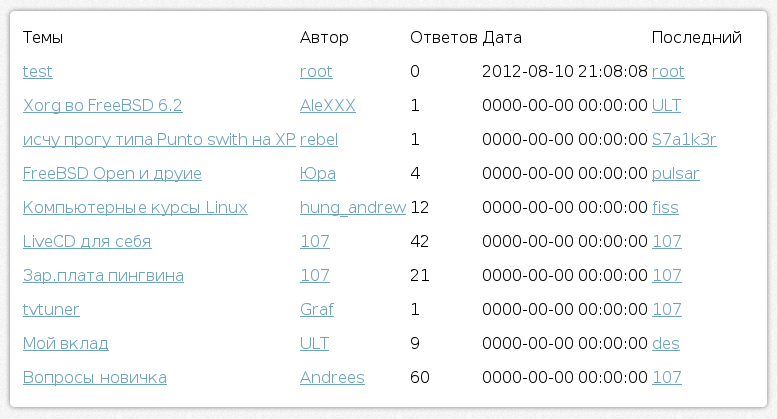
Task: View author hung_andrew profile
Action: point(353,208)
